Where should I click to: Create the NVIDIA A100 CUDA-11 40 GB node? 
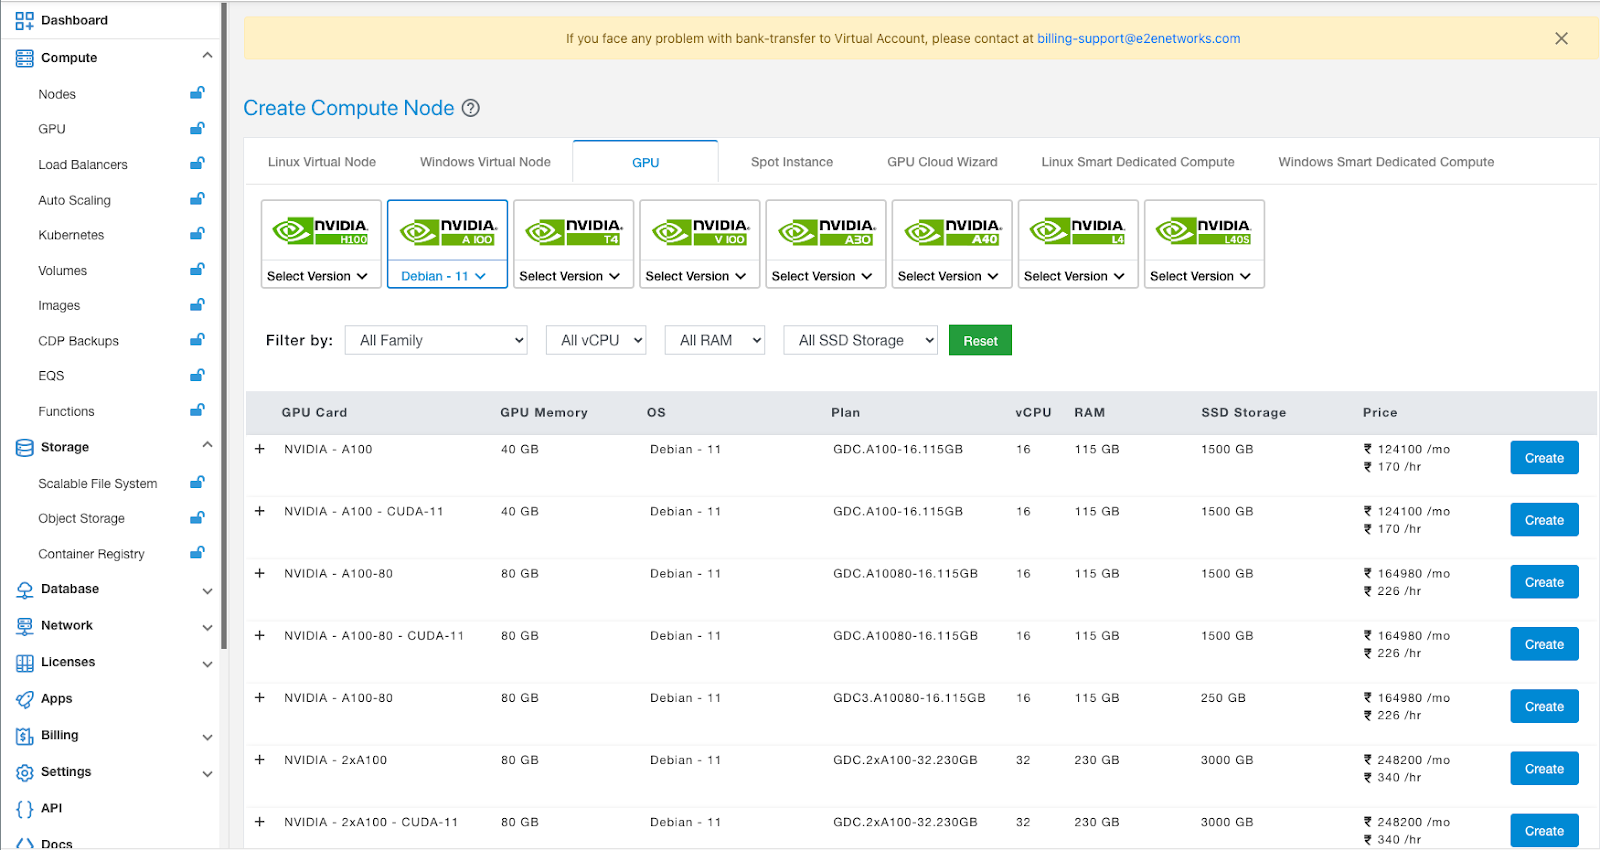1544,520
